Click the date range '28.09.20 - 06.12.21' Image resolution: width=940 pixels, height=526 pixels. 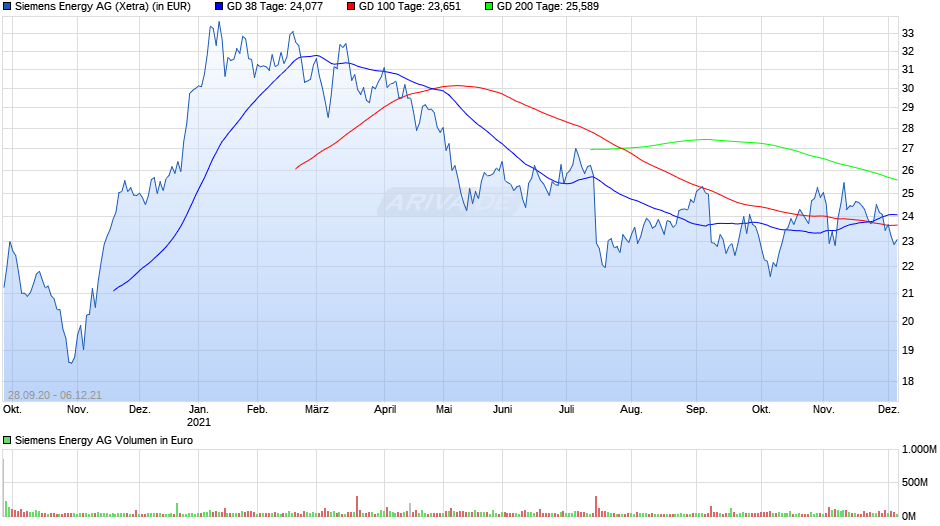click(x=55, y=395)
